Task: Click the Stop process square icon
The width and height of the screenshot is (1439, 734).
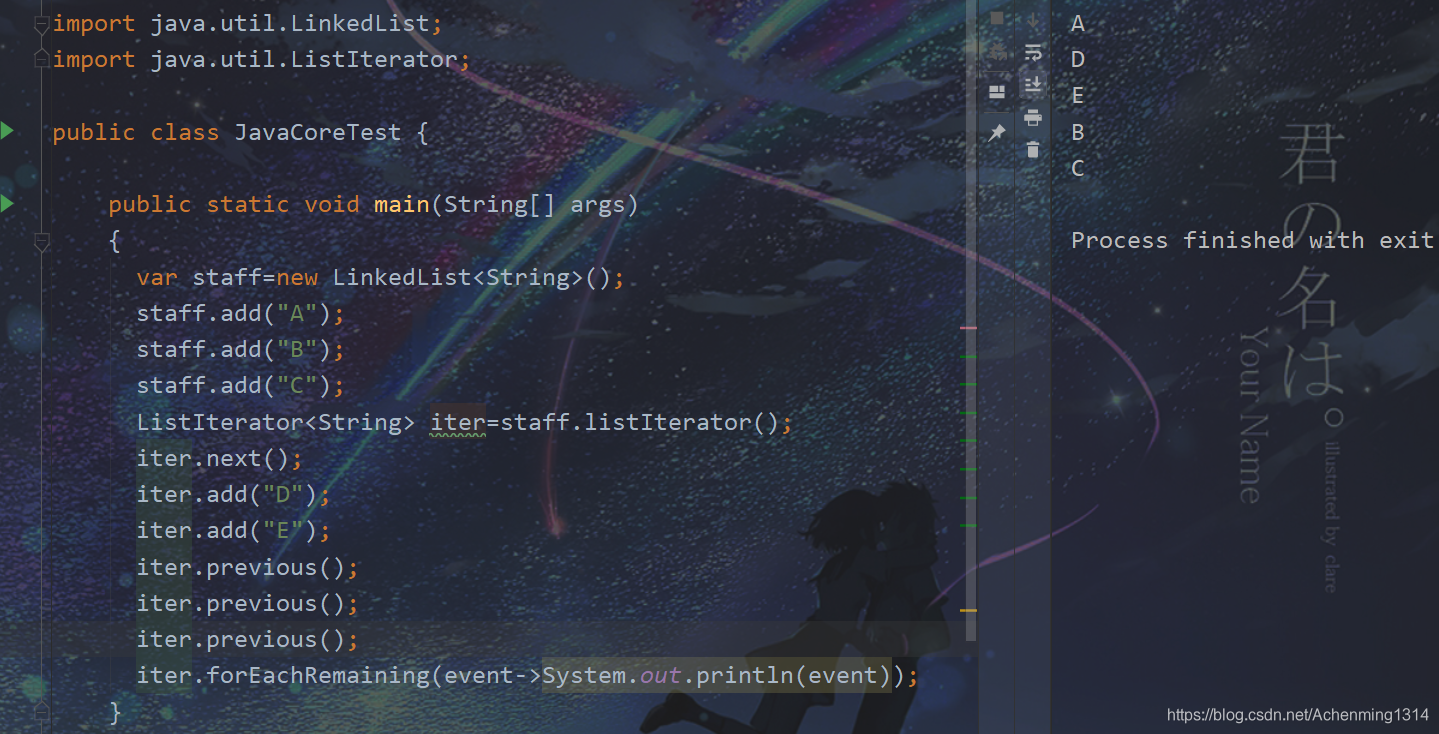Action: coord(997,19)
